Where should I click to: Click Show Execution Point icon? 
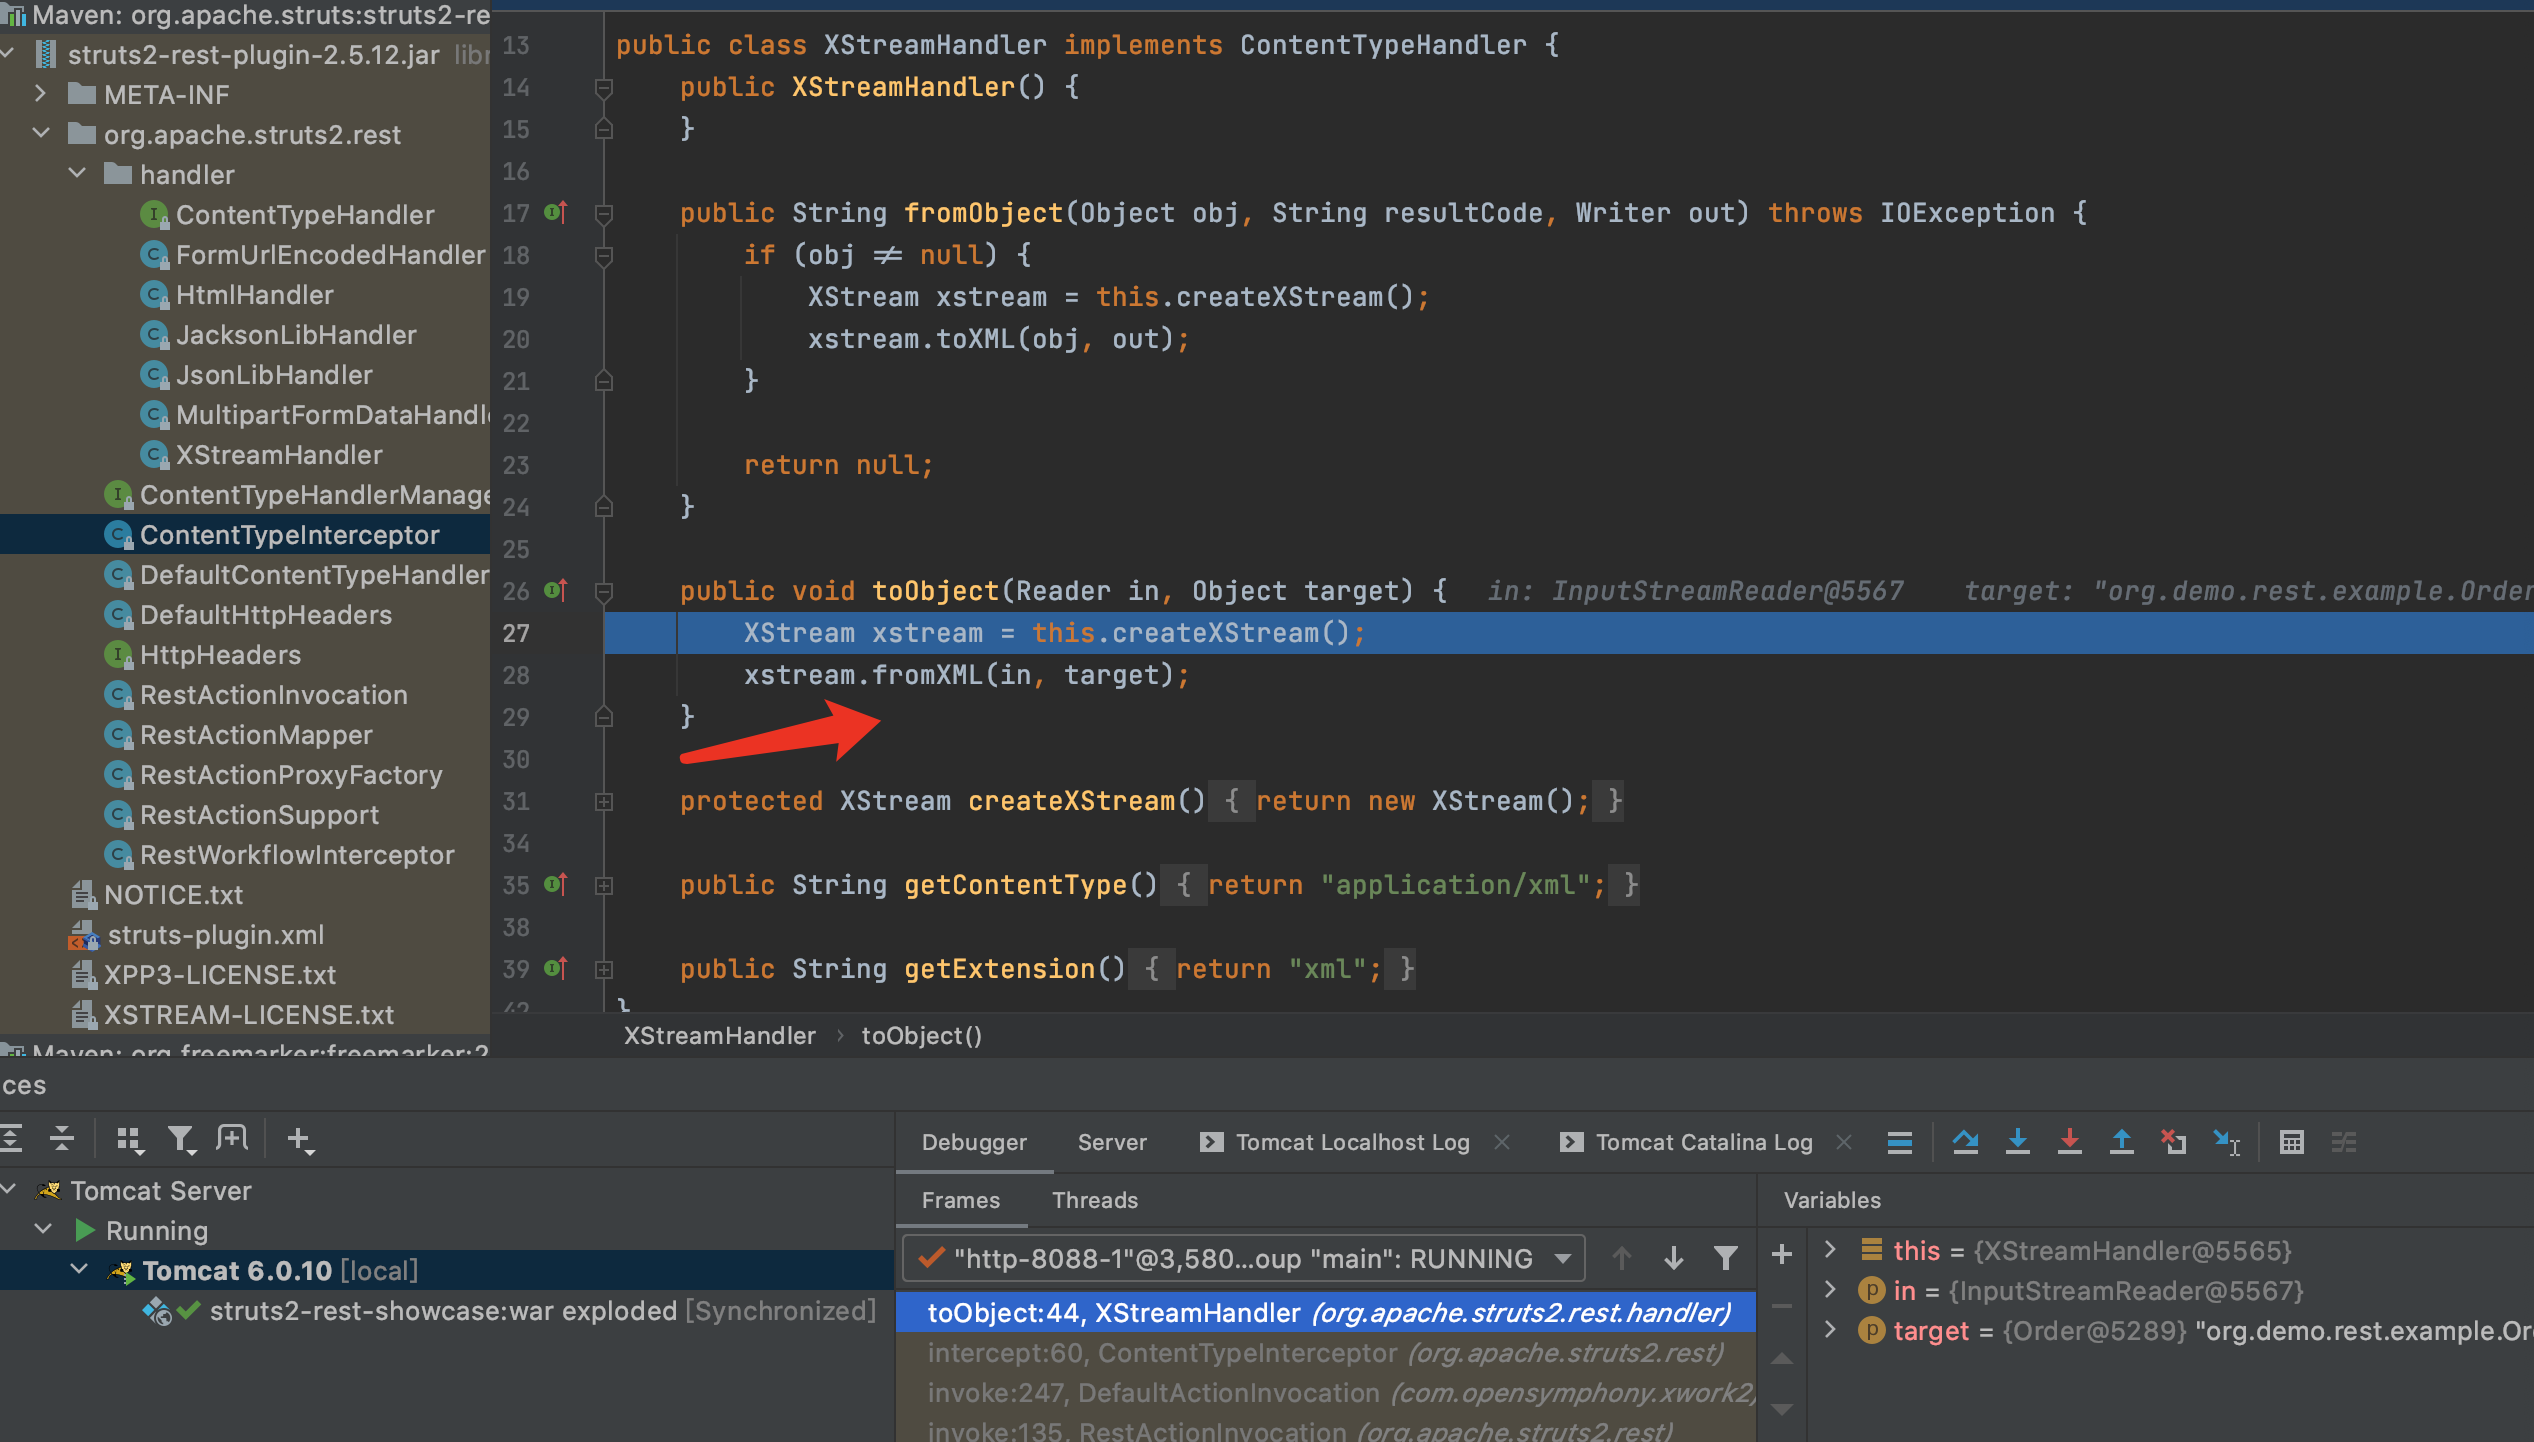[1900, 1141]
